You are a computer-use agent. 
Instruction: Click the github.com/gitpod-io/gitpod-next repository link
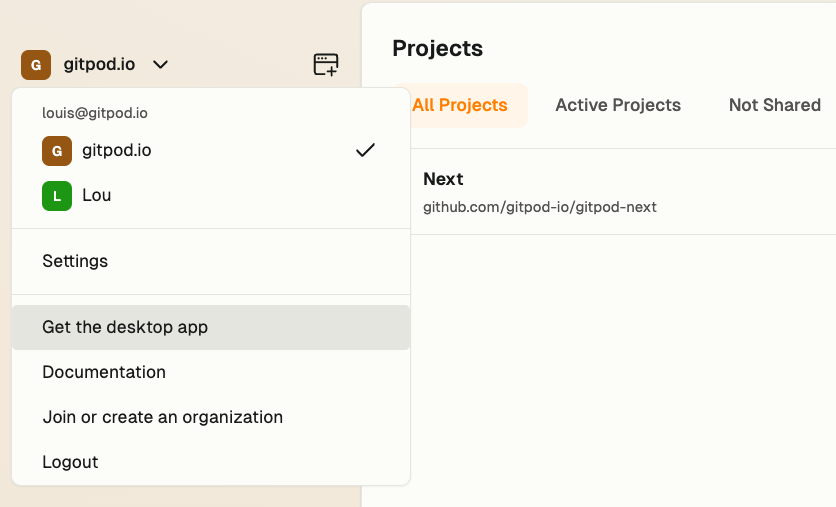(540, 208)
